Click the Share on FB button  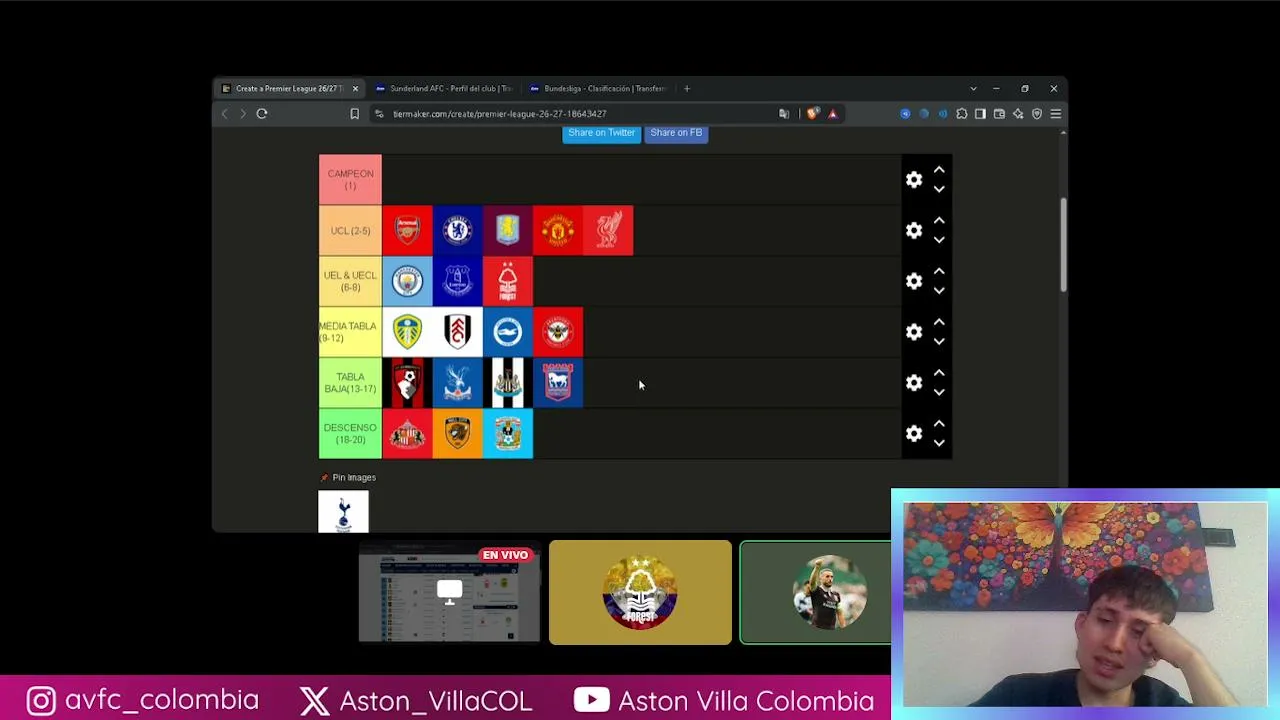(x=676, y=133)
